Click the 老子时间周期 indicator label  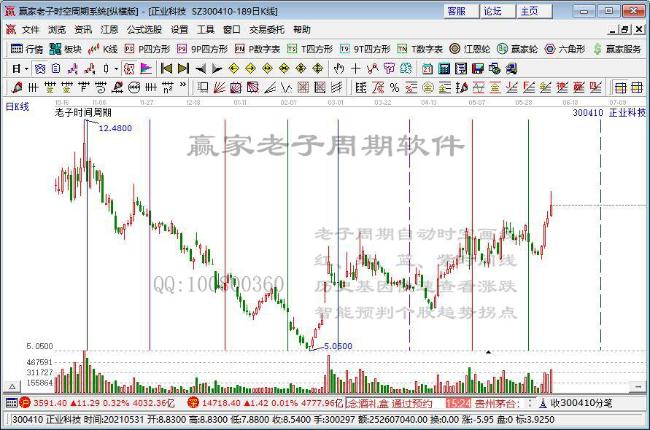point(83,112)
